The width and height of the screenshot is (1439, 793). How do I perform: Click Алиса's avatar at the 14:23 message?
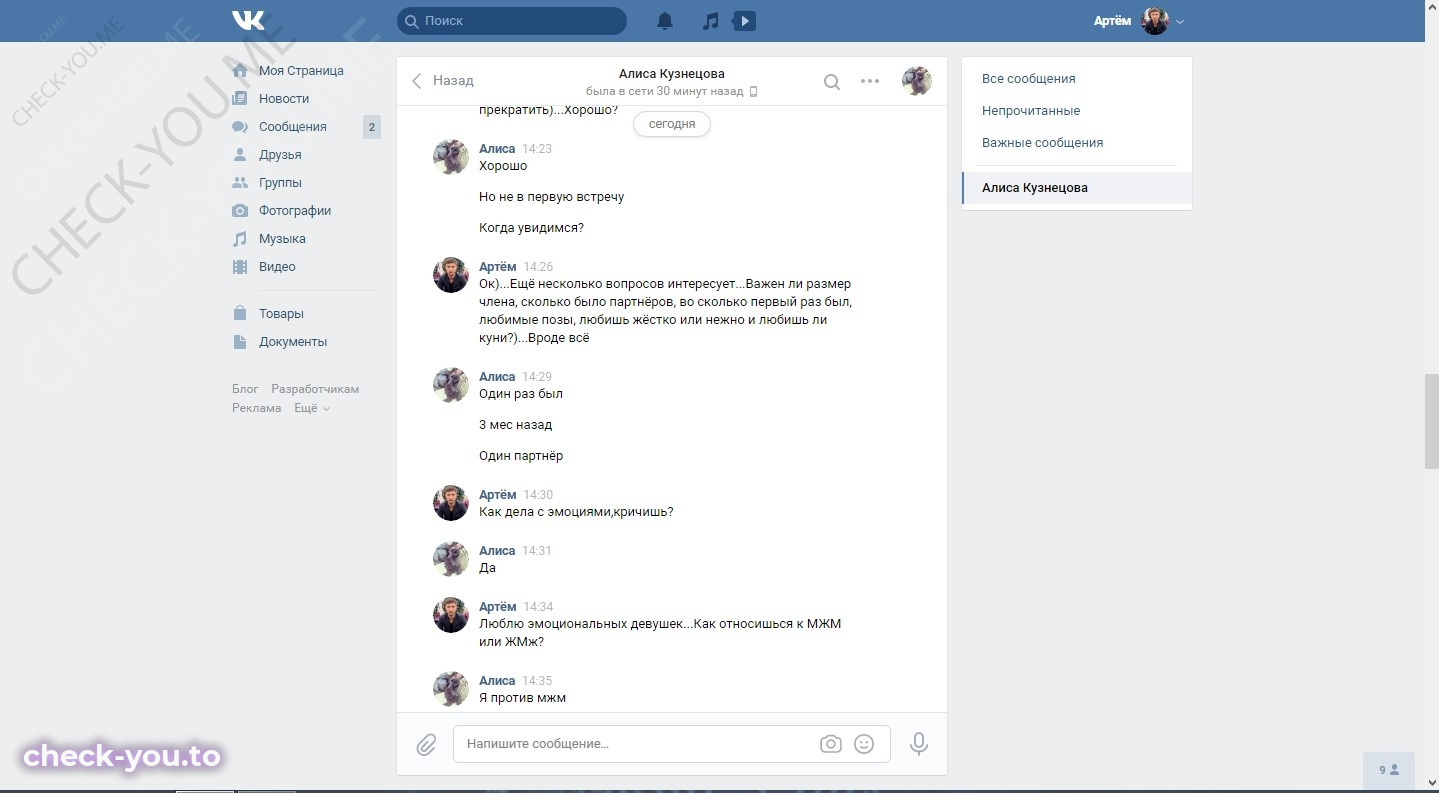(x=451, y=157)
